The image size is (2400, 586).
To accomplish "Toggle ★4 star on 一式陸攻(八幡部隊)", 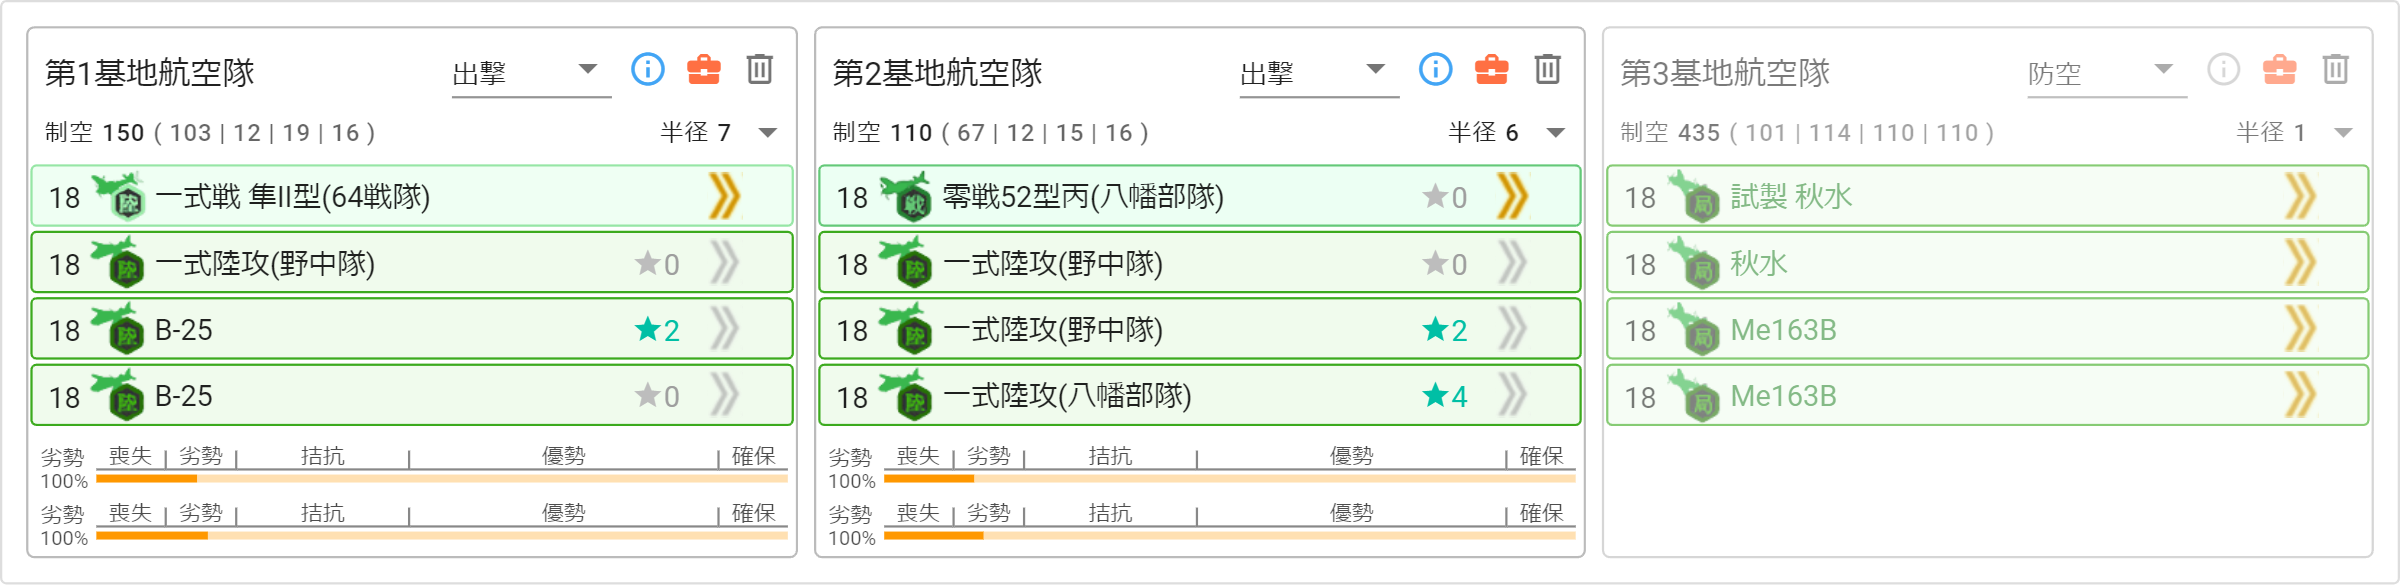I will coord(1446,396).
